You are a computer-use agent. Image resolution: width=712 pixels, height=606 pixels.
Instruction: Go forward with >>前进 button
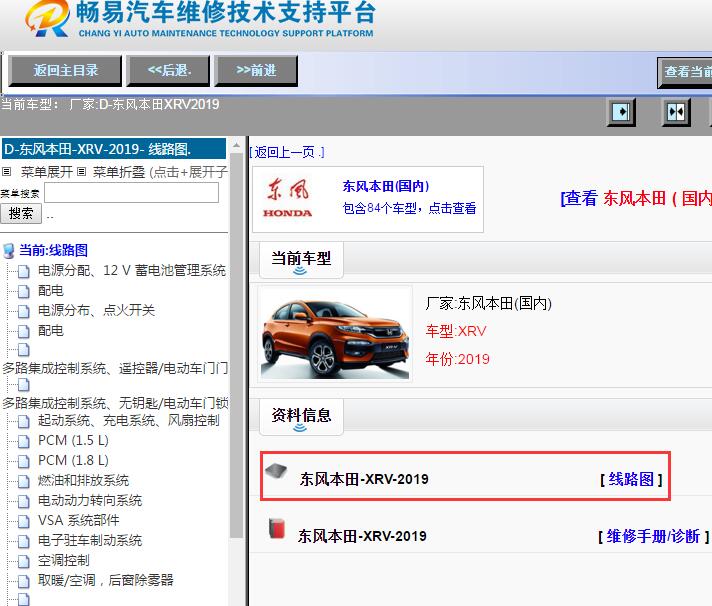click(256, 71)
